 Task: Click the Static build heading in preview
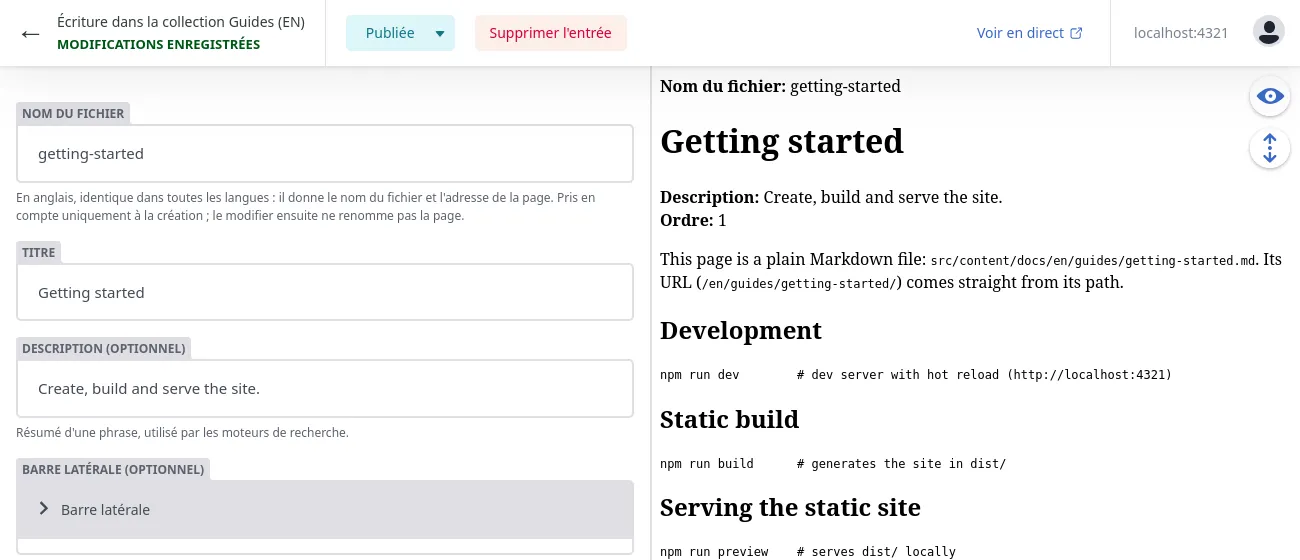[730, 419]
